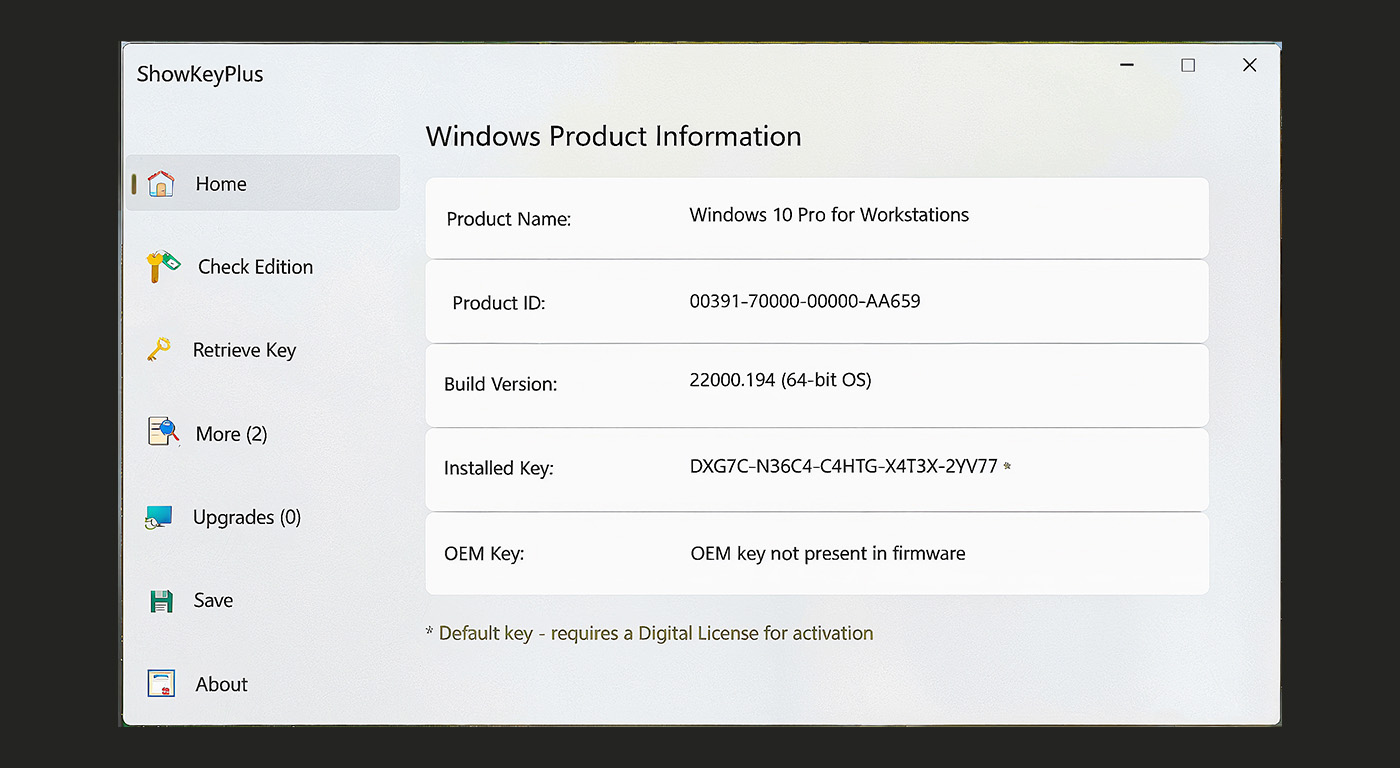Click the Check Edition keys icon
This screenshot has height=768, width=1400.
coord(163,266)
